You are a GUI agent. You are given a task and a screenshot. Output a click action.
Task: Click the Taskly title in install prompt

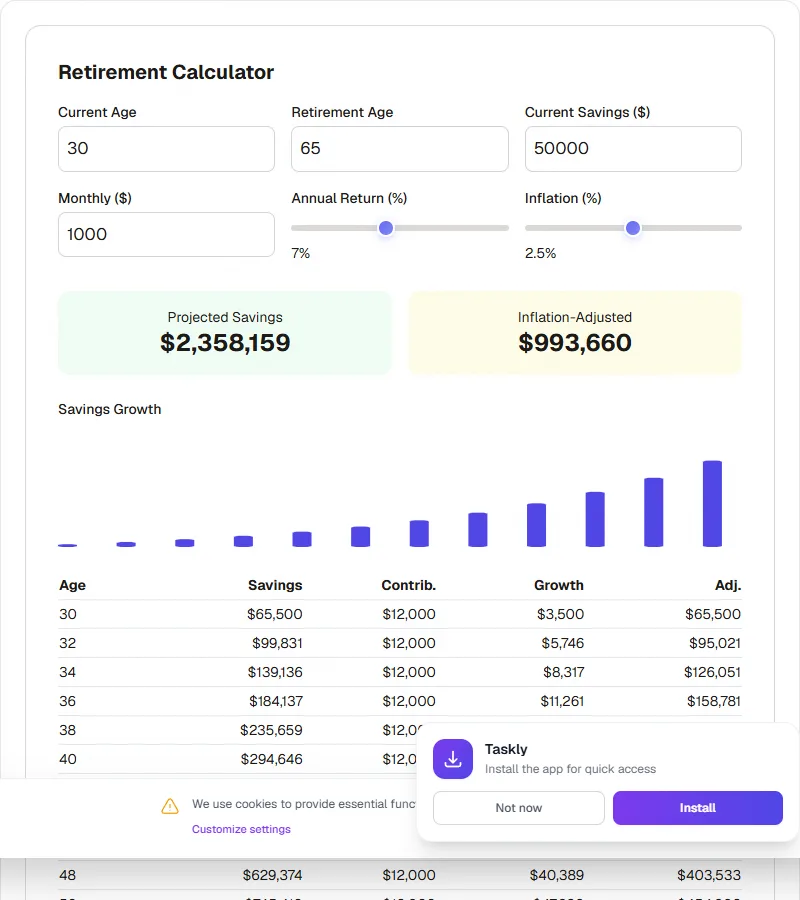pos(506,749)
